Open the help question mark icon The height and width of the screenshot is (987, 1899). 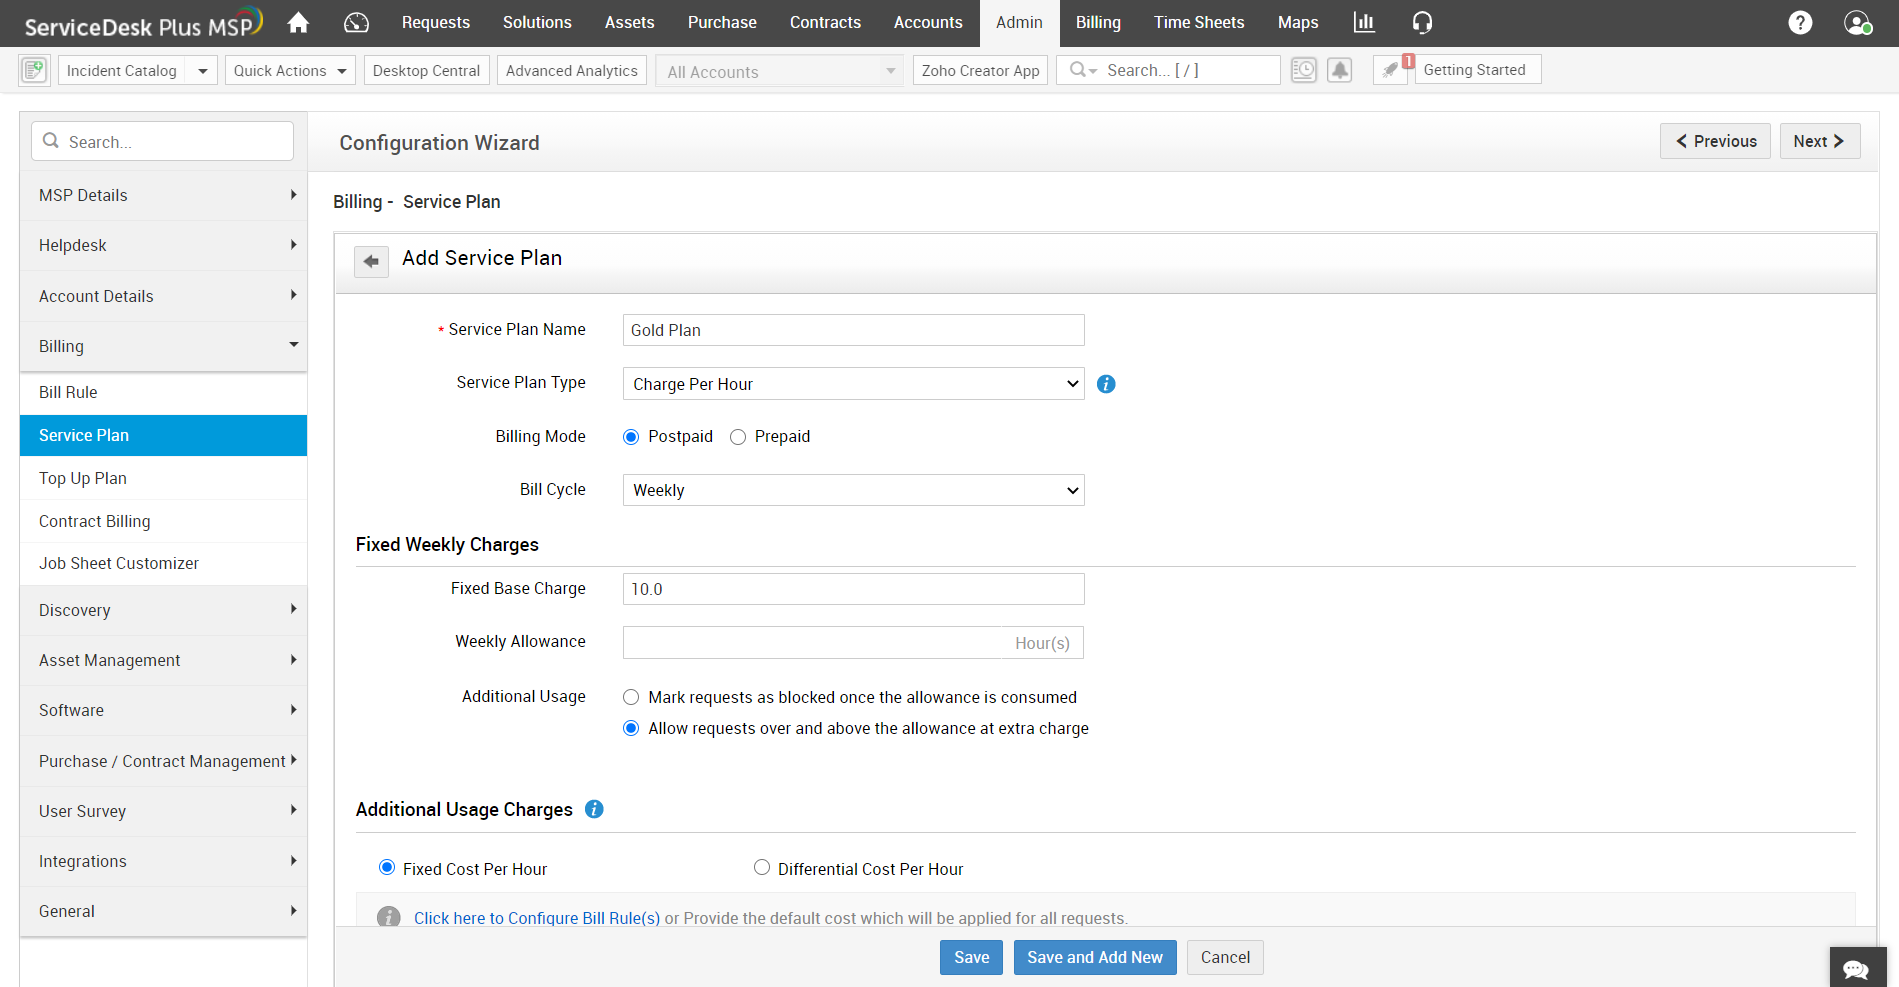(x=1800, y=22)
